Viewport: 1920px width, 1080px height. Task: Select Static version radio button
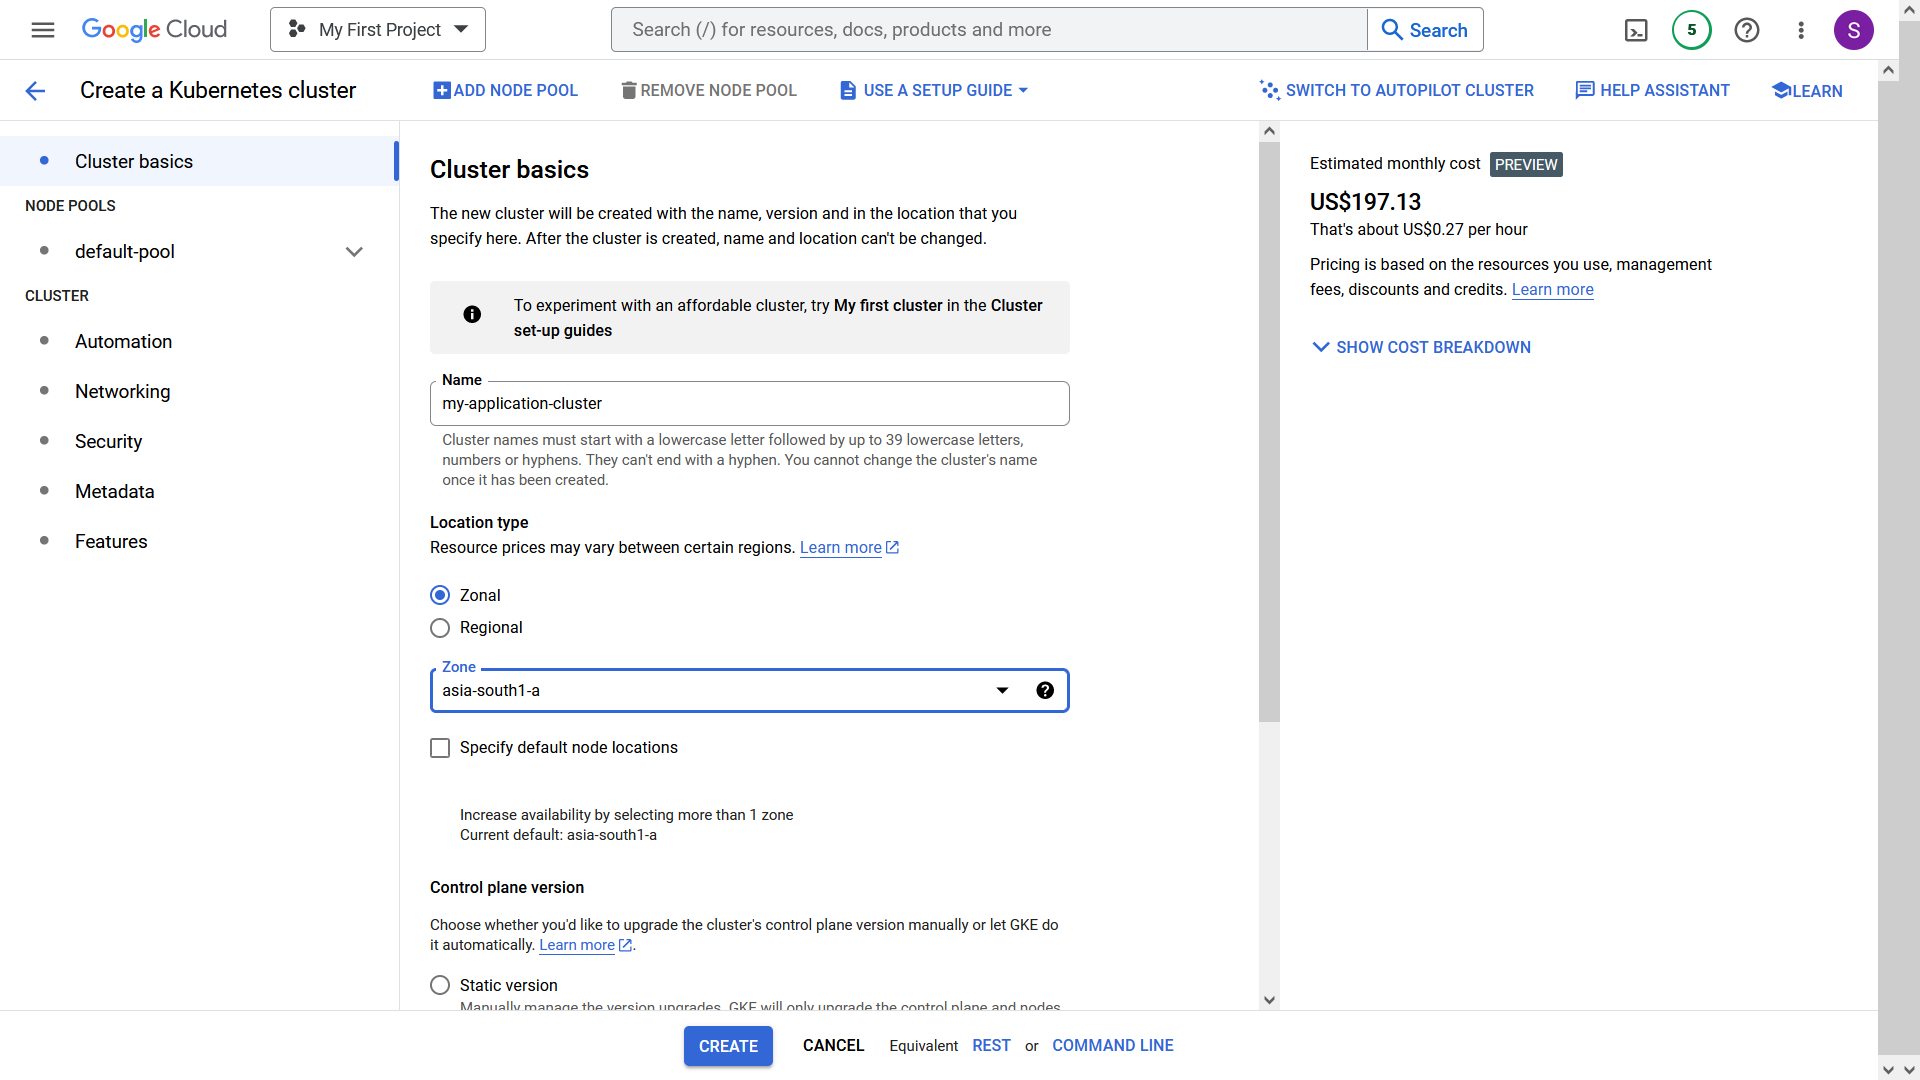click(440, 985)
